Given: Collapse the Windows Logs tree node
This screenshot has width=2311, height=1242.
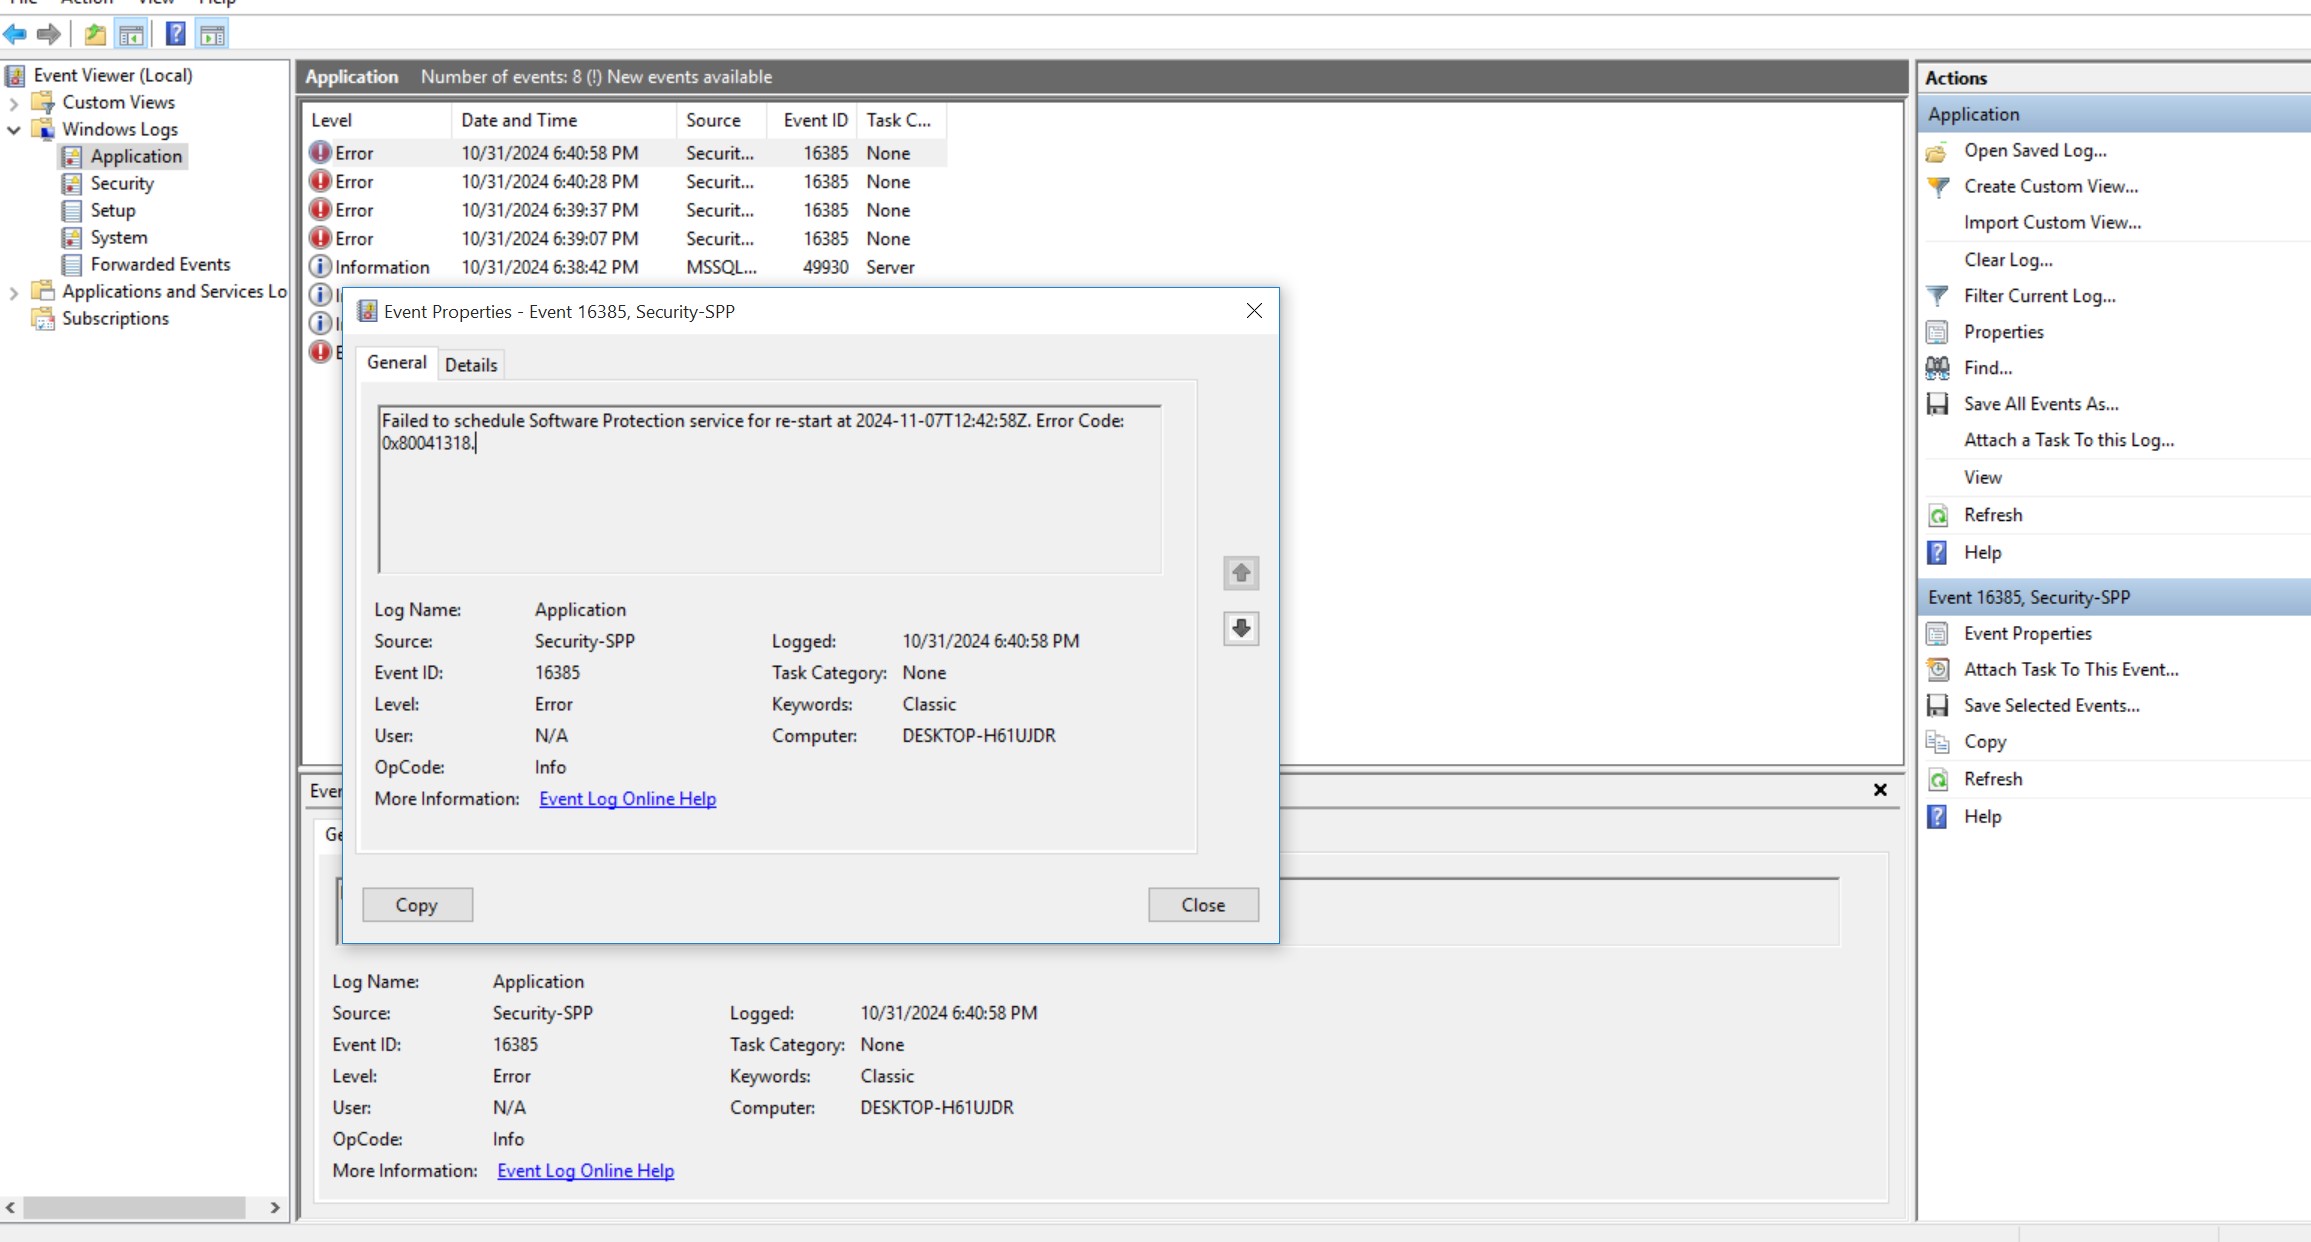Looking at the screenshot, I should tap(13, 129).
